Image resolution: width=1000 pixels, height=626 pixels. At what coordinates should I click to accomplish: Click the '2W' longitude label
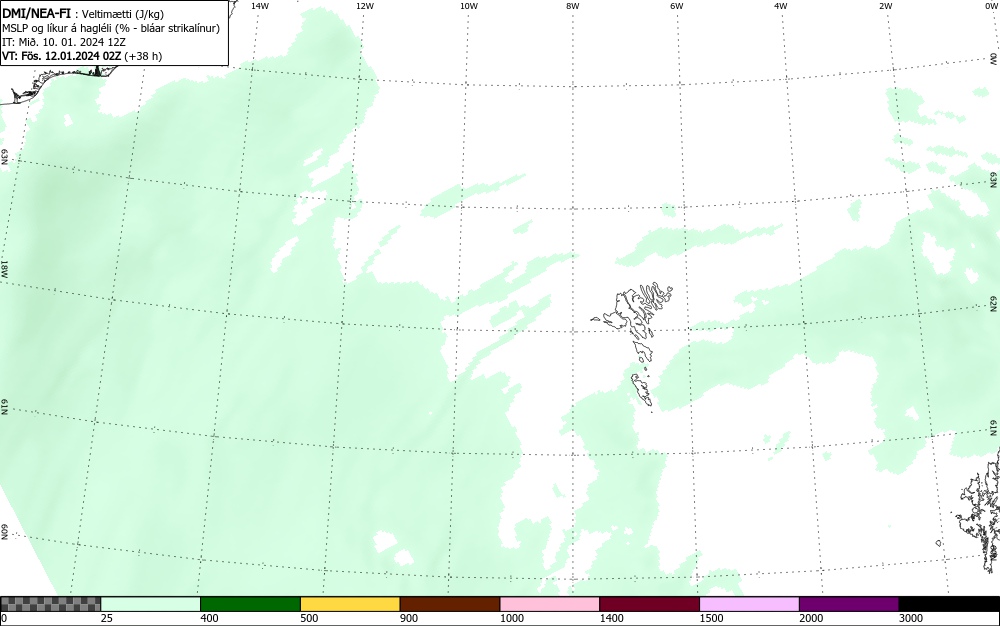click(x=885, y=6)
